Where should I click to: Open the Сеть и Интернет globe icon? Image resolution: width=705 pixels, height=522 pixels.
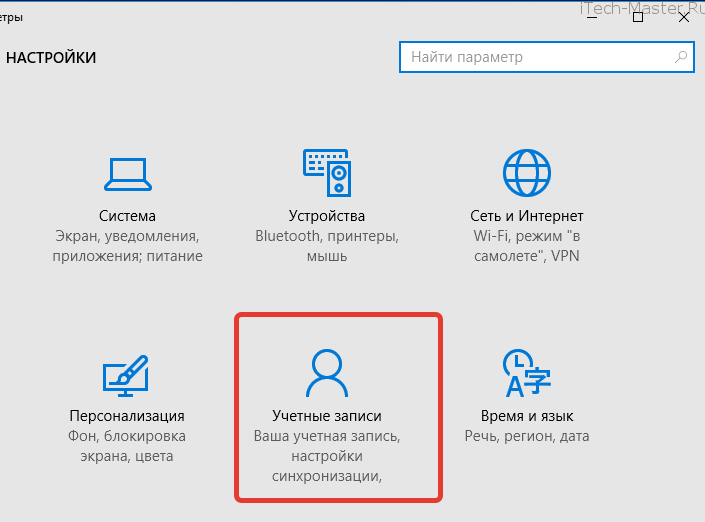526,174
